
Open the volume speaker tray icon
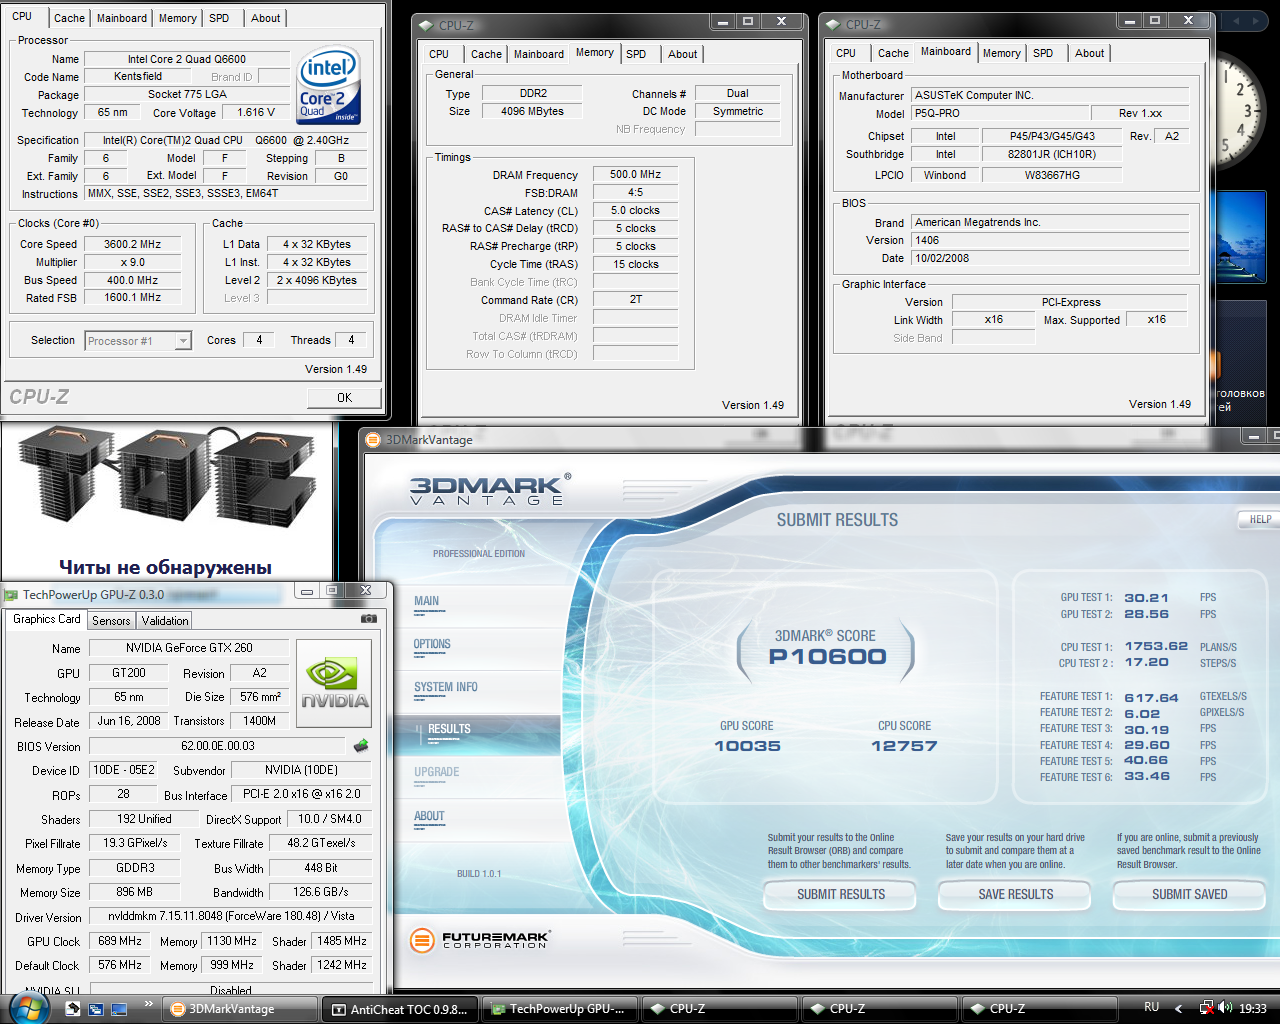tap(1225, 1008)
